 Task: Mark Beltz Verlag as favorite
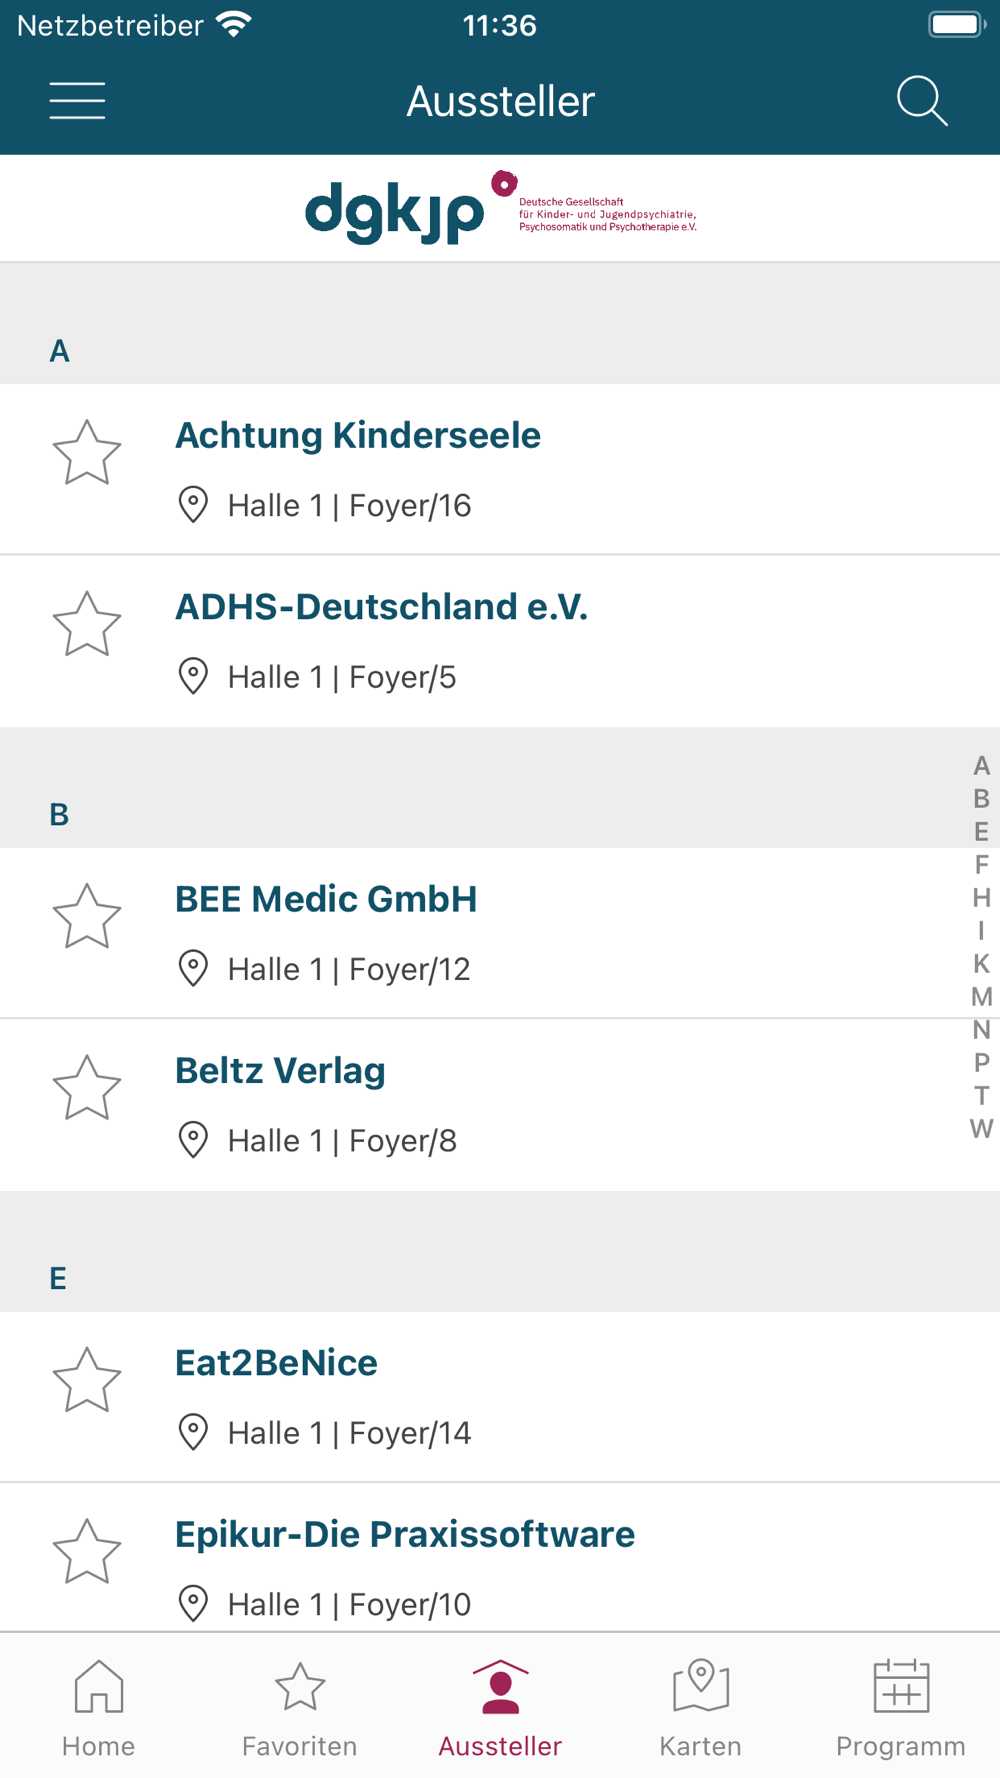87,1088
